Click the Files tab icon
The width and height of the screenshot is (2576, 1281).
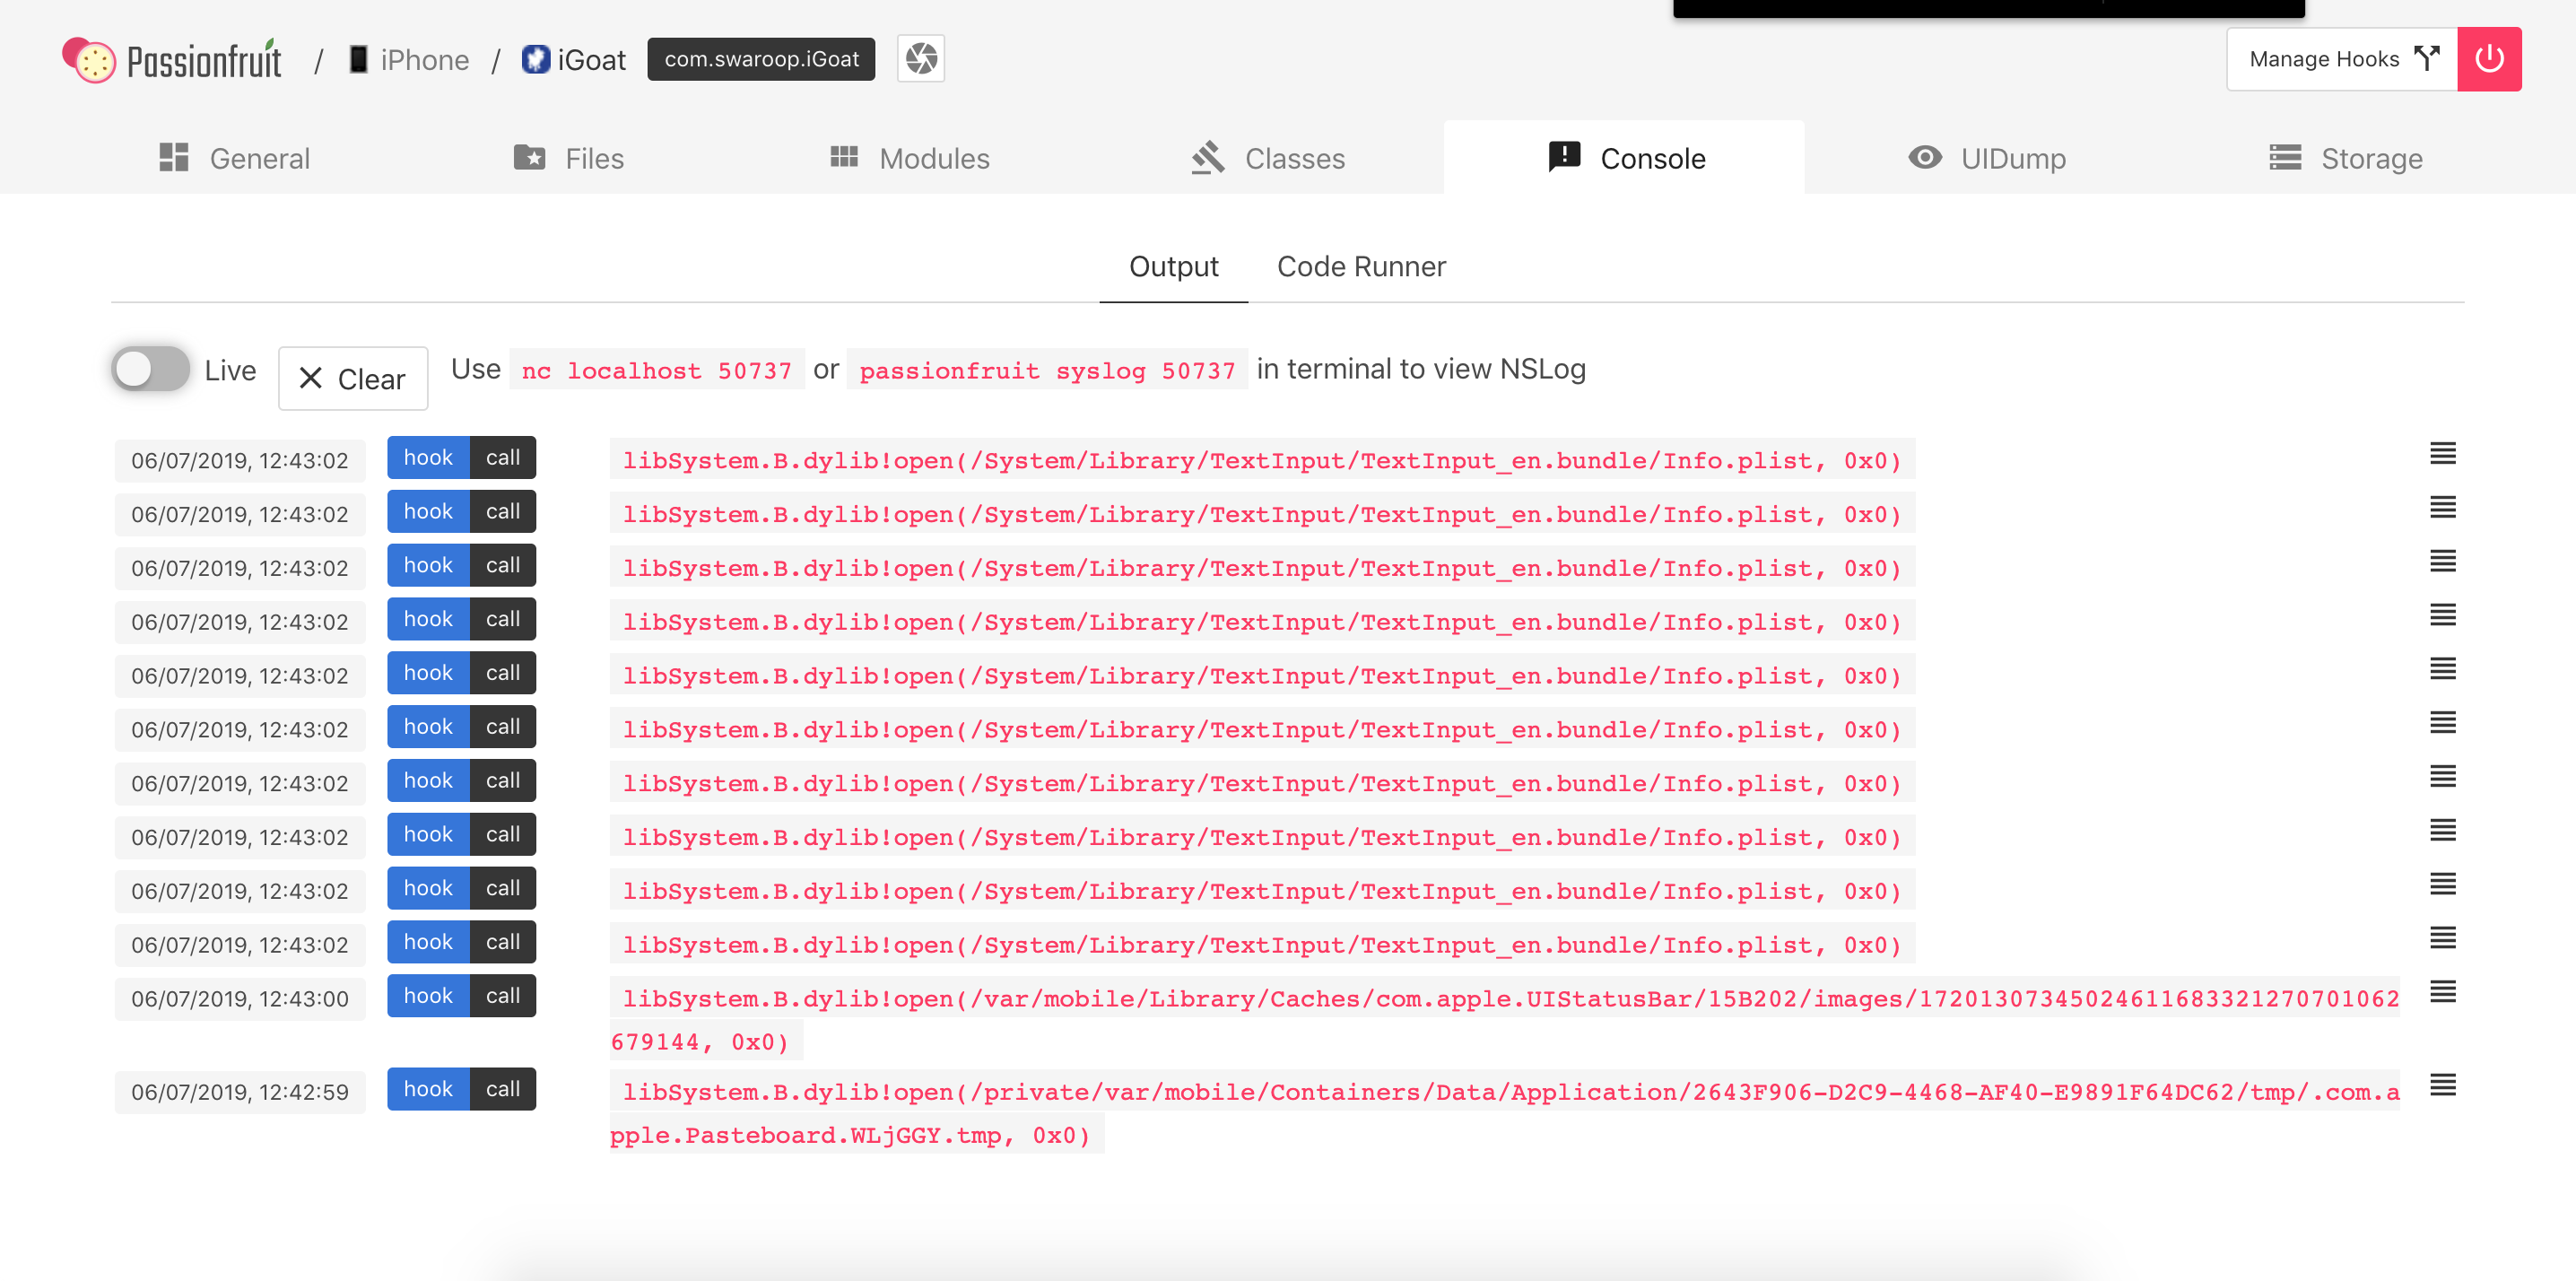[529, 158]
